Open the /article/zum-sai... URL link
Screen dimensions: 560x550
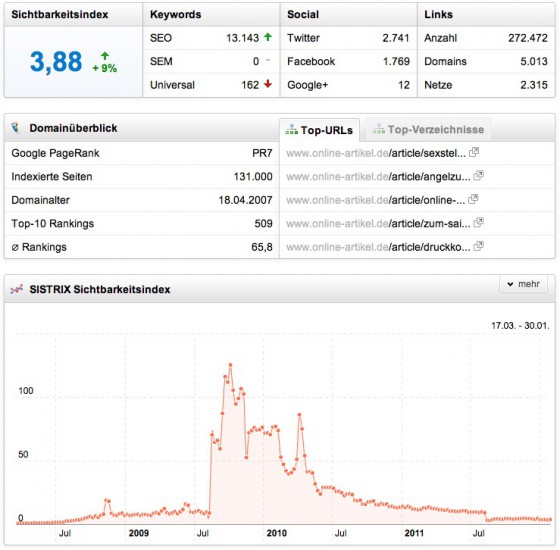click(378, 224)
